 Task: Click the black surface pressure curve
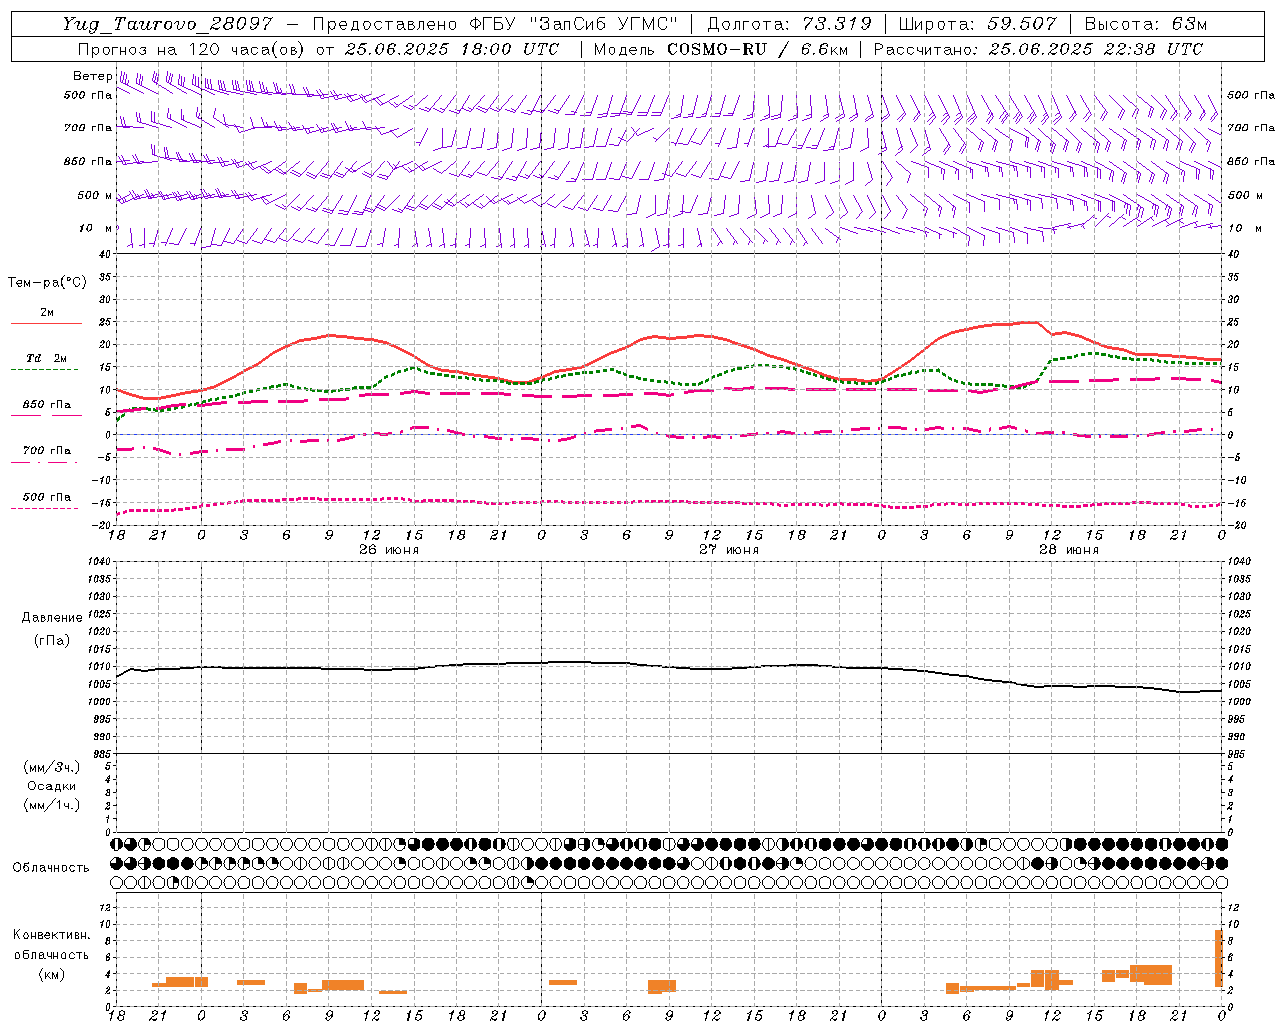(670, 666)
